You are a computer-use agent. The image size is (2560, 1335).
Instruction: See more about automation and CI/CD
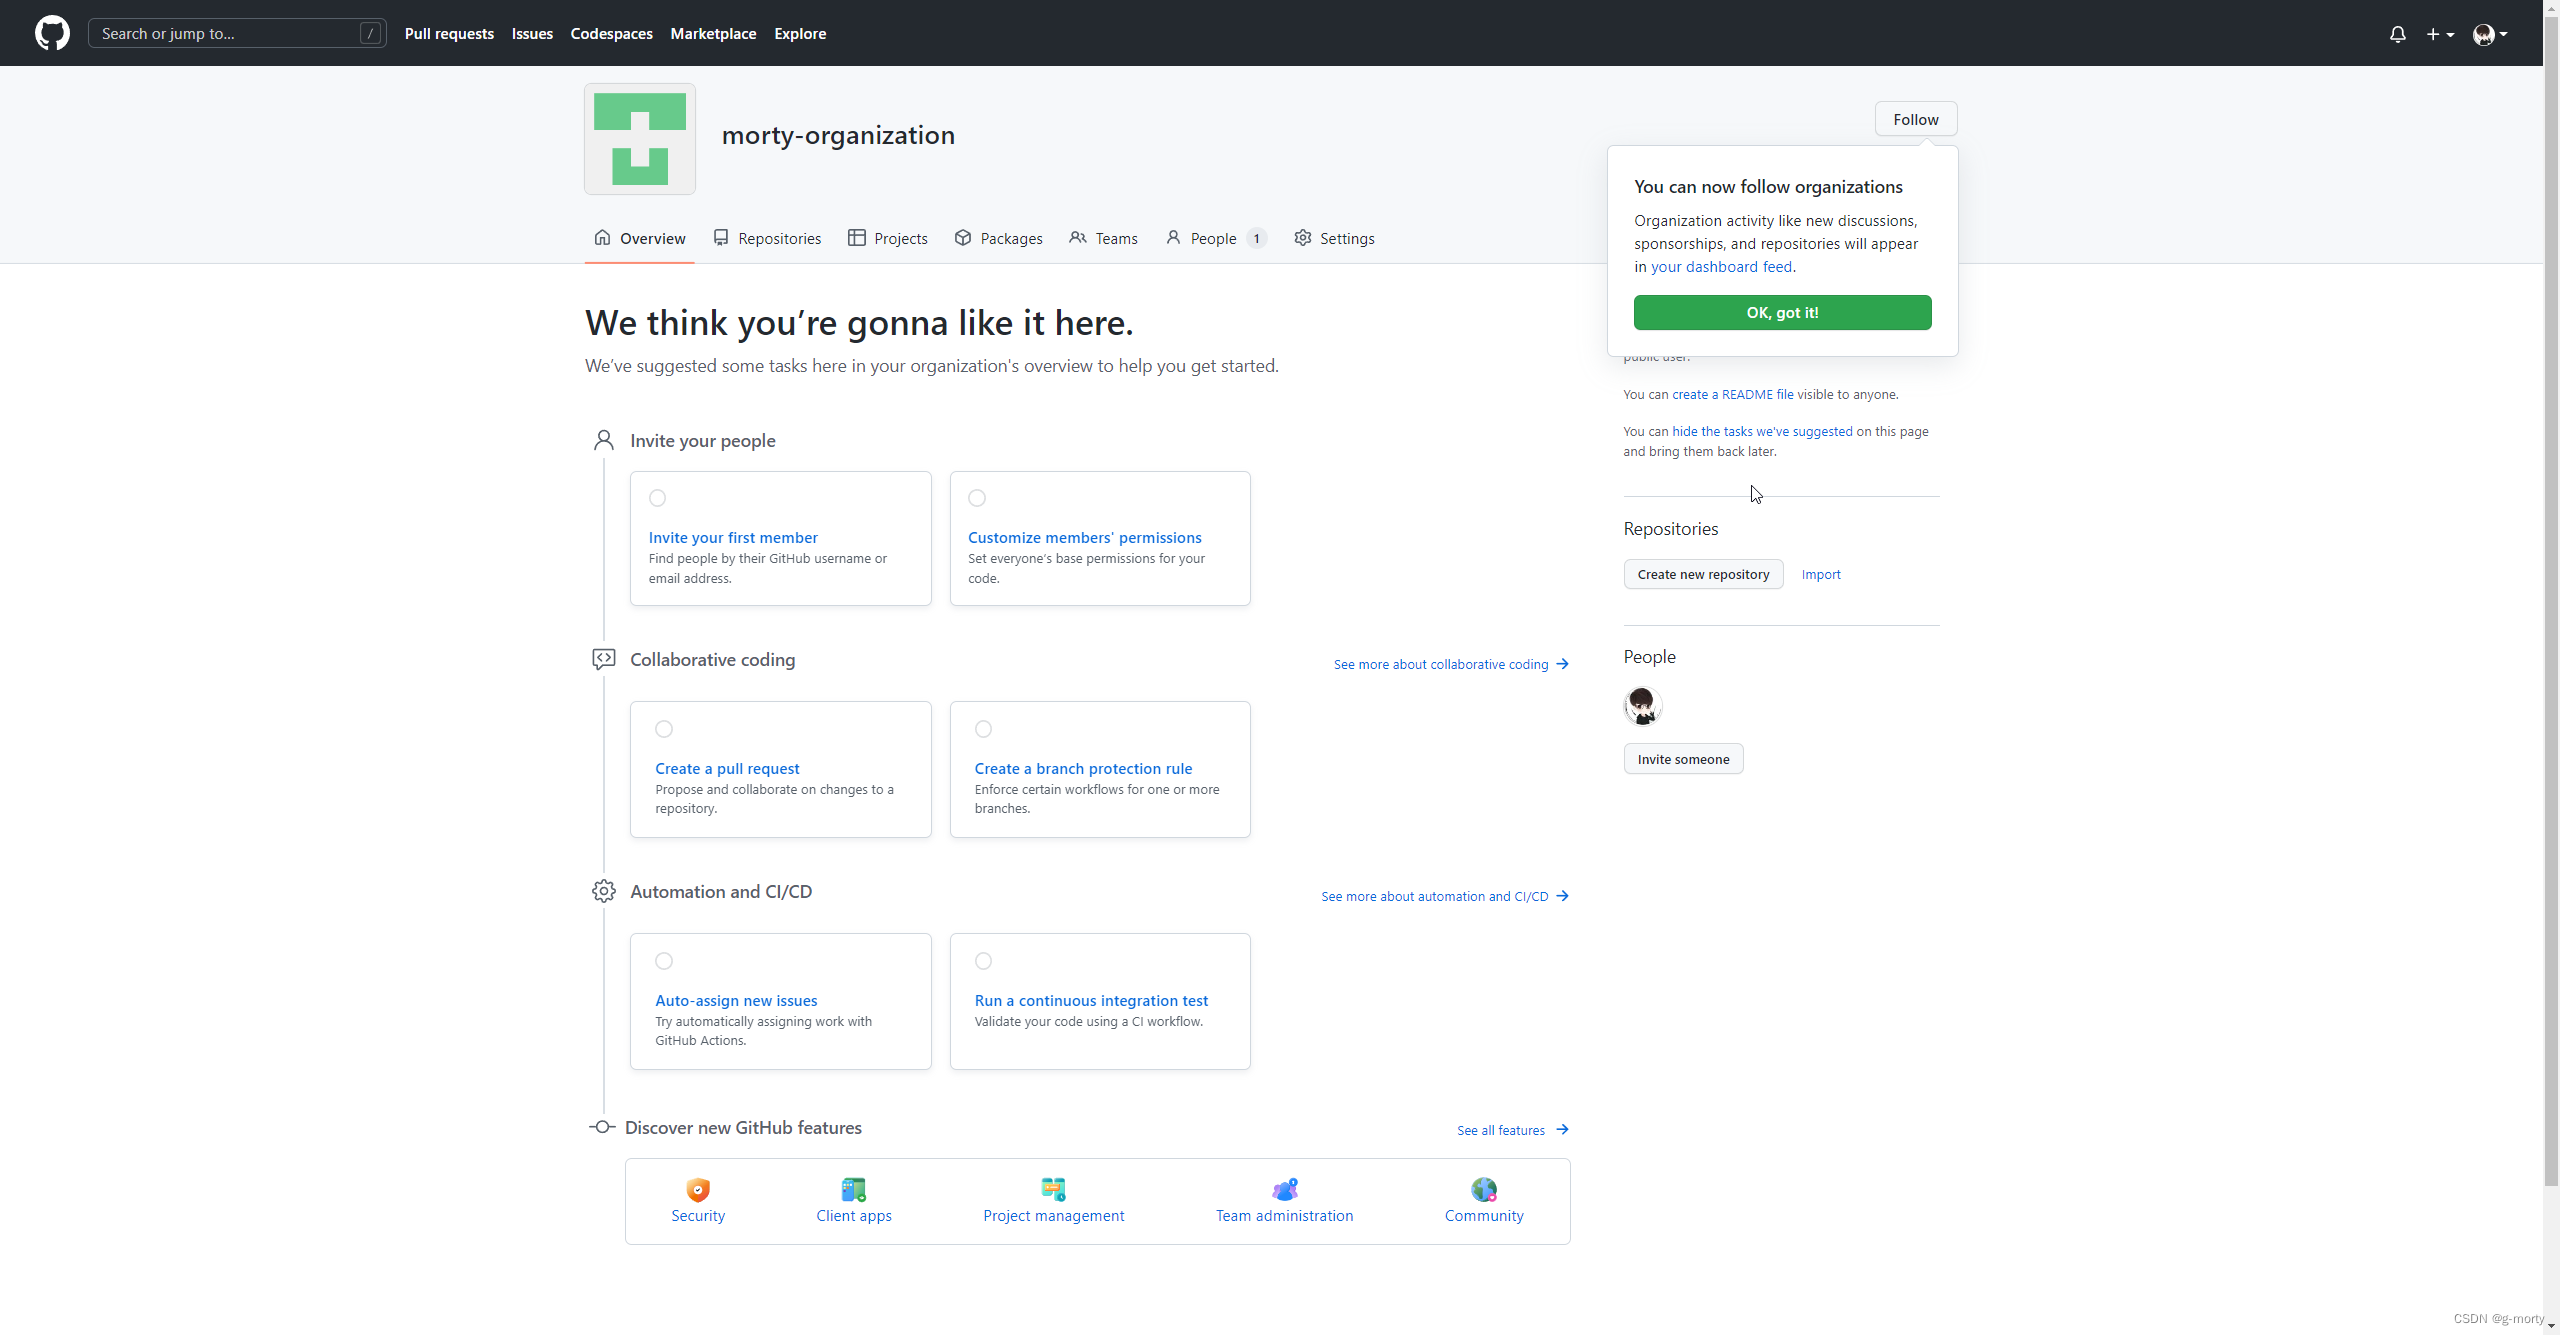click(1445, 896)
